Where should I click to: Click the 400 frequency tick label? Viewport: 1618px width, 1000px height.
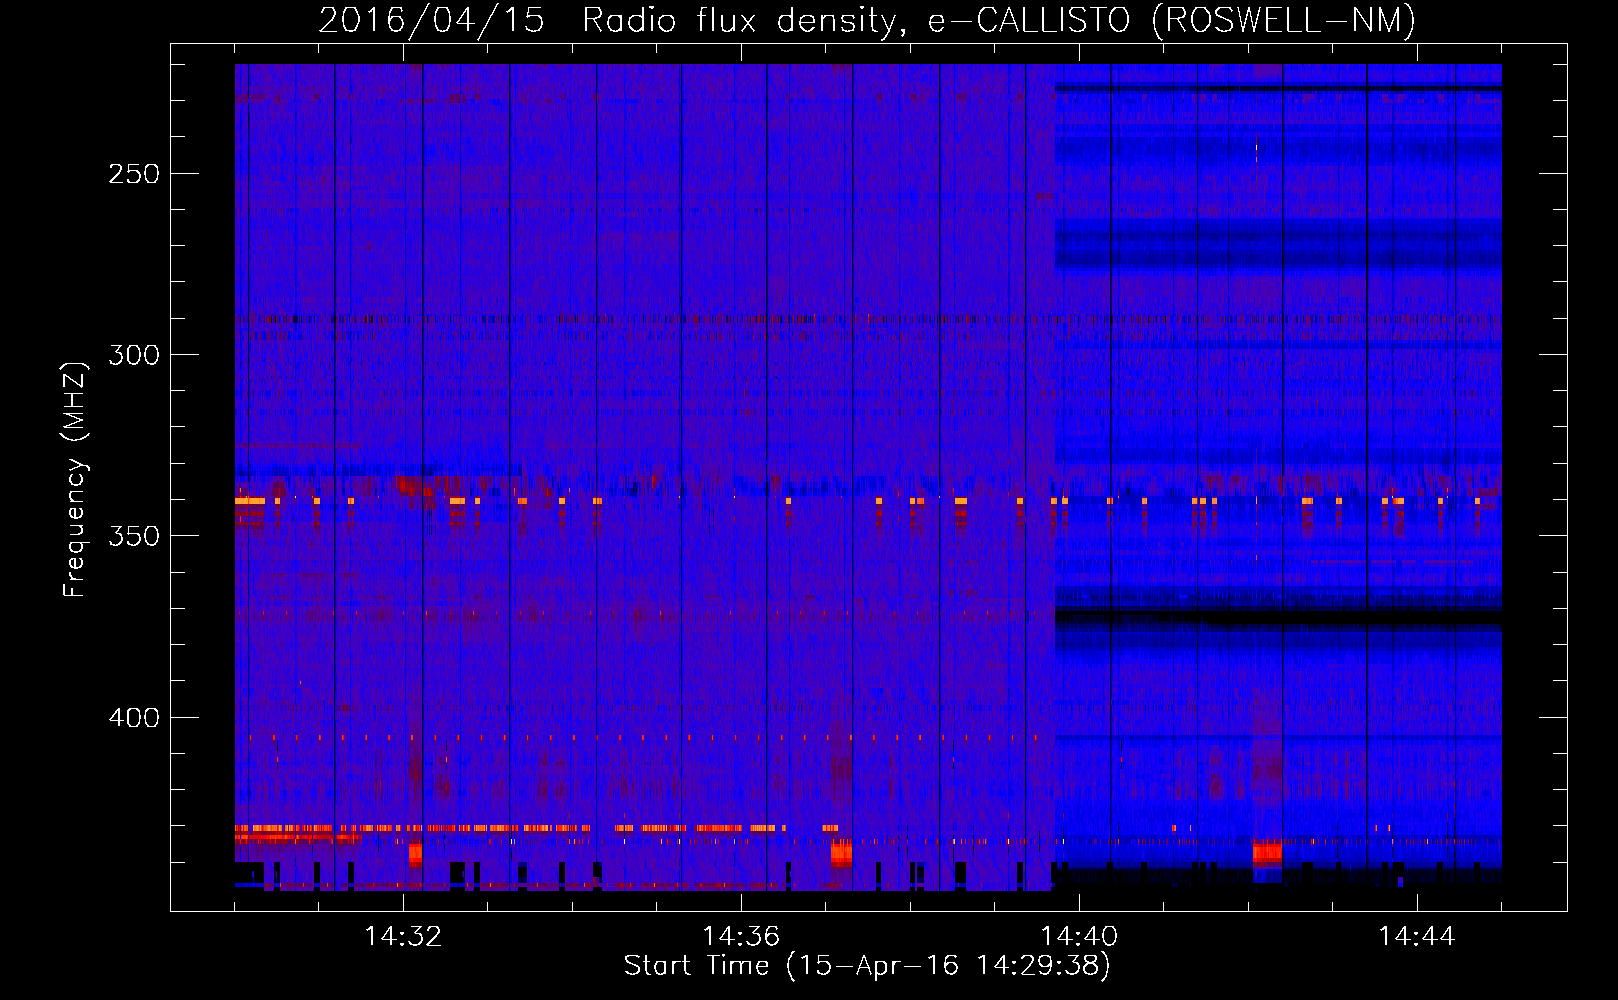(x=134, y=718)
